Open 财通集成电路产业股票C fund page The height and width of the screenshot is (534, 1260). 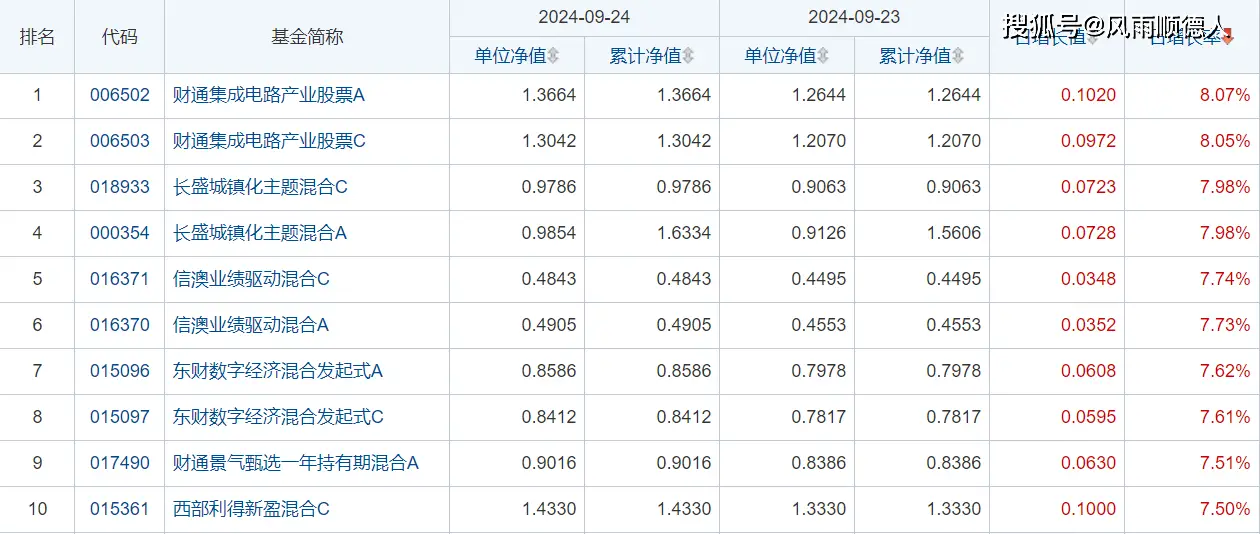pyautogui.click(x=270, y=141)
